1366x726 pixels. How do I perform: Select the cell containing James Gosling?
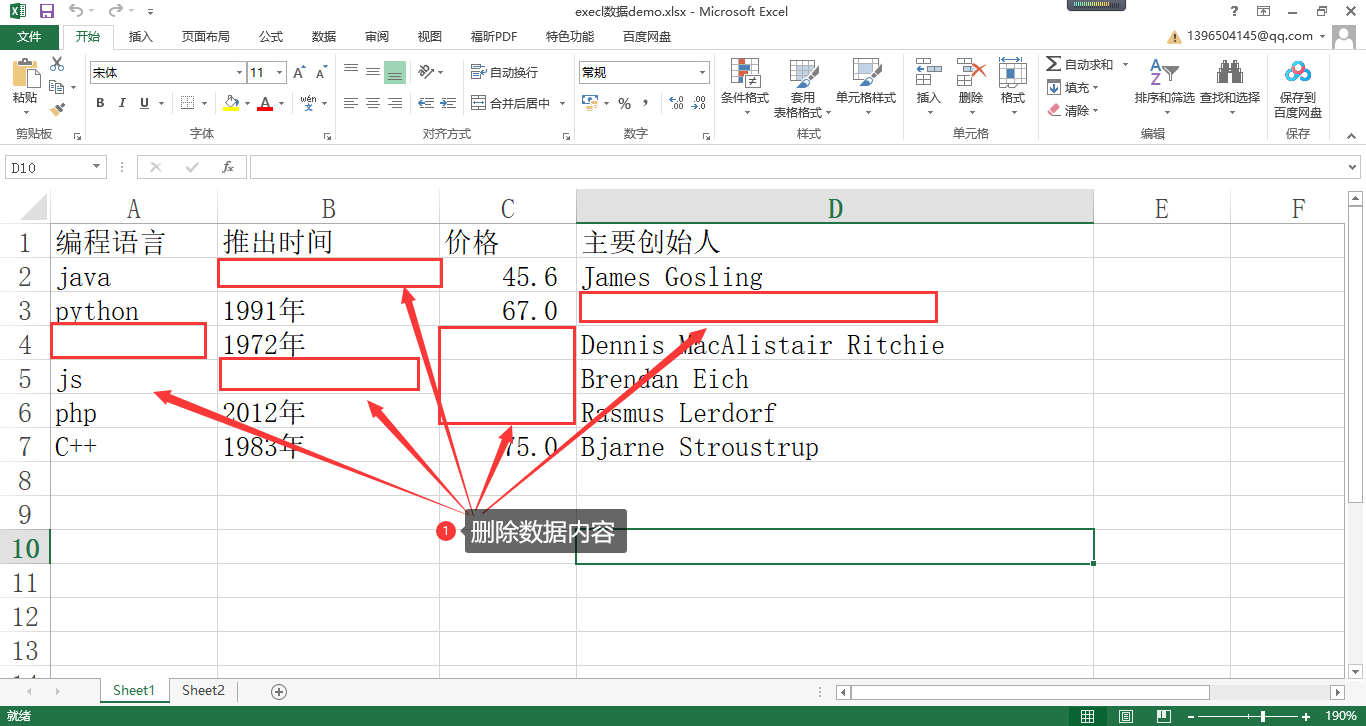point(834,276)
